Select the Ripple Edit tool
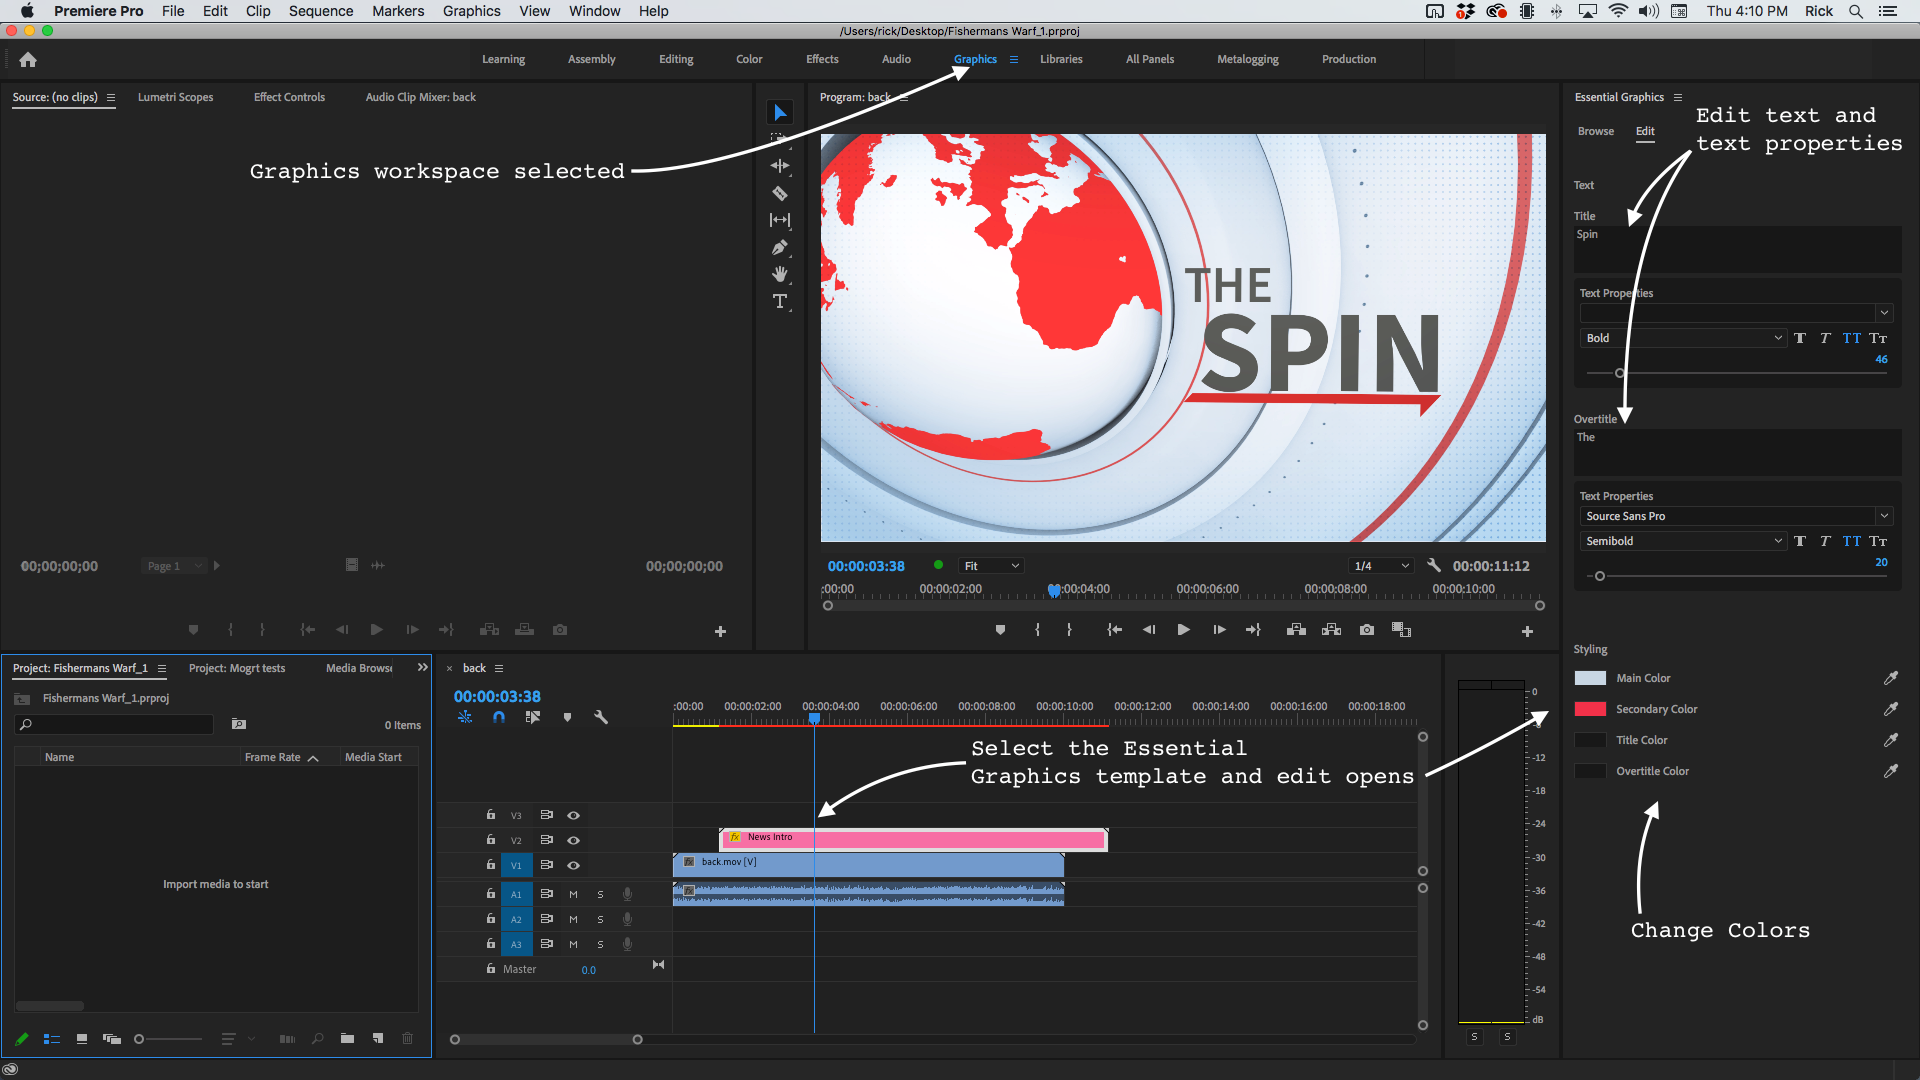The image size is (1920, 1080). (780, 166)
